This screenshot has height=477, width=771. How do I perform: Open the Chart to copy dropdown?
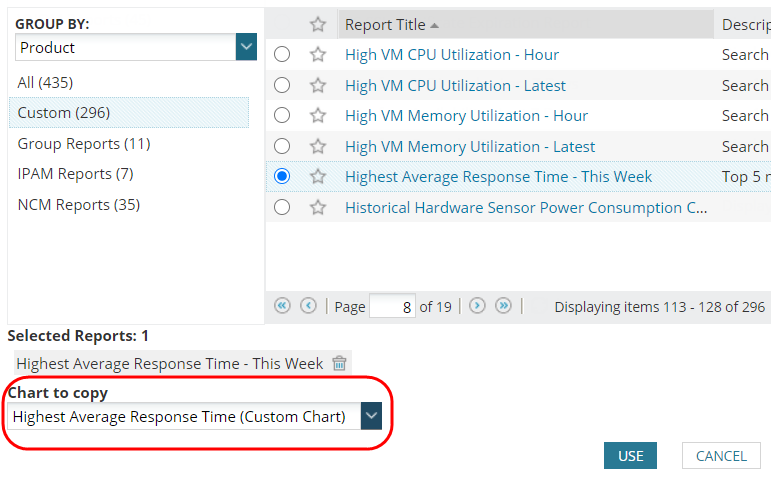click(x=371, y=417)
